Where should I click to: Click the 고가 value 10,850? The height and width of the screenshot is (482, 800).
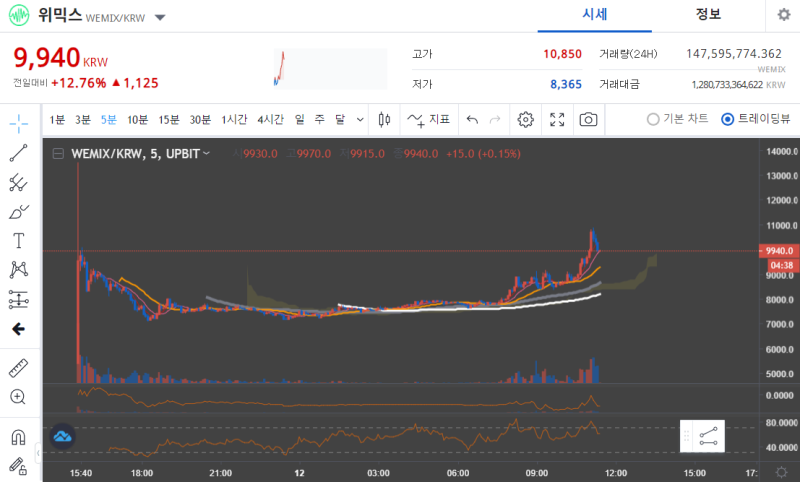pos(562,54)
